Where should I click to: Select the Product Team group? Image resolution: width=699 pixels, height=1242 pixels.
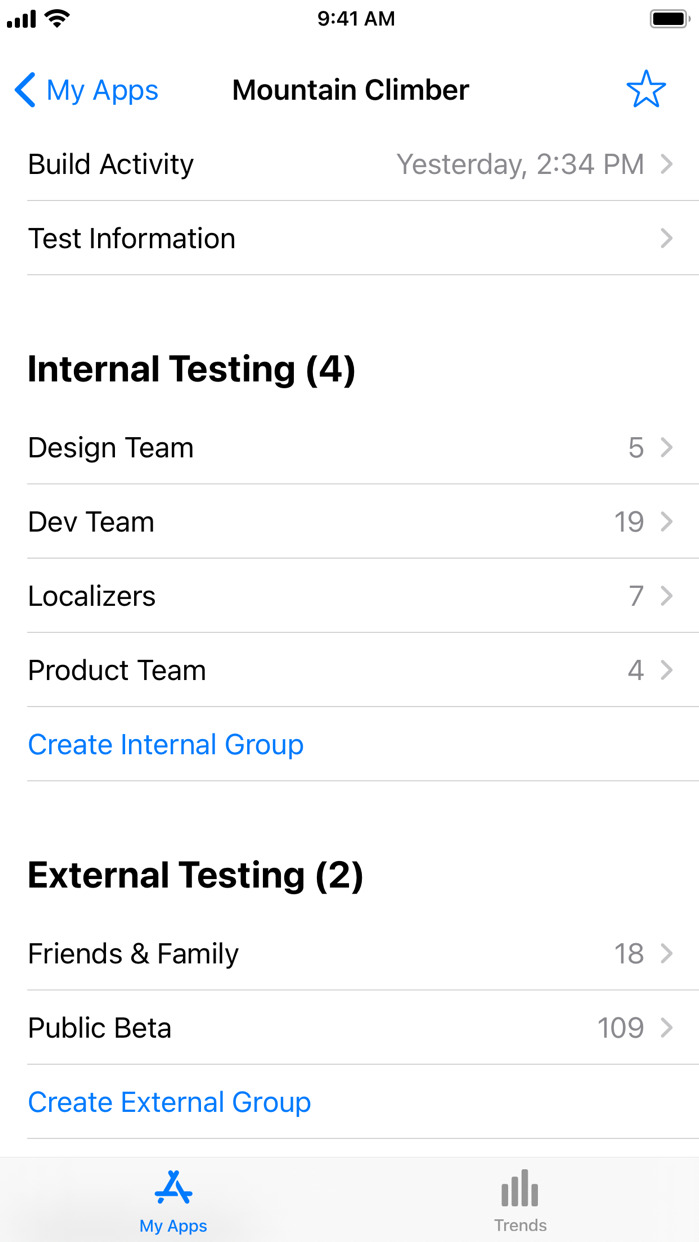click(117, 670)
